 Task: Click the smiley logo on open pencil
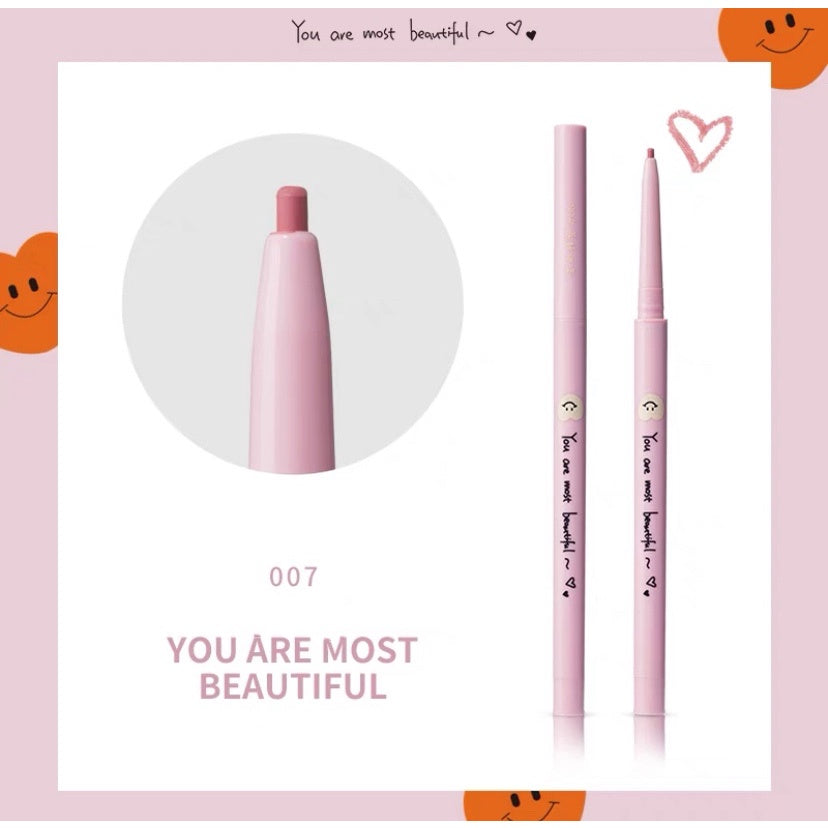tap(651, 407)
